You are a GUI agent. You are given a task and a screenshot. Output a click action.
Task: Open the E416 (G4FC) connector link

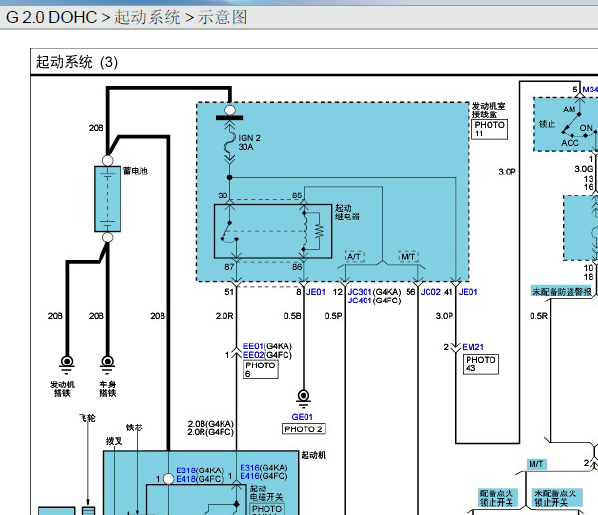[250, 476]
